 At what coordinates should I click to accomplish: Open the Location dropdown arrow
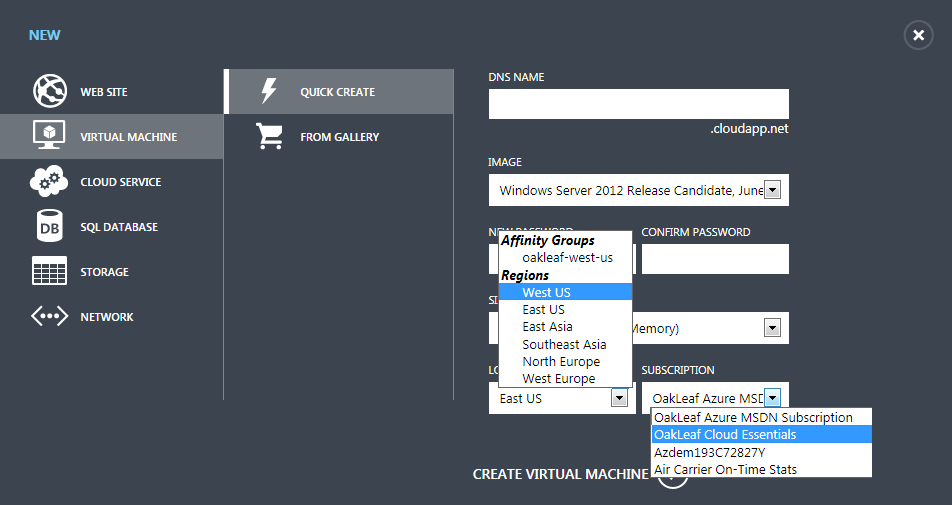(619, 398)
